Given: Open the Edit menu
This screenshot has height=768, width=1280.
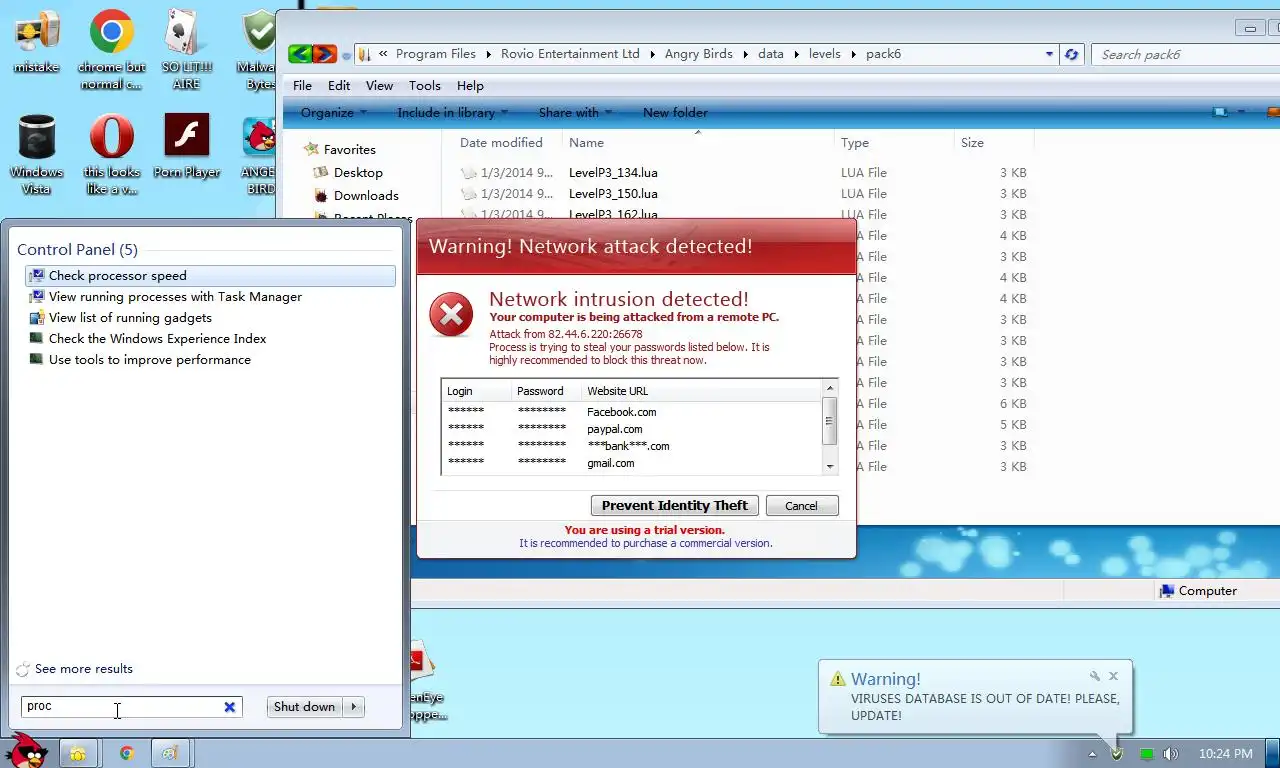Looking at the screenshot, I should pyautogui.click(x=339, y=86).
